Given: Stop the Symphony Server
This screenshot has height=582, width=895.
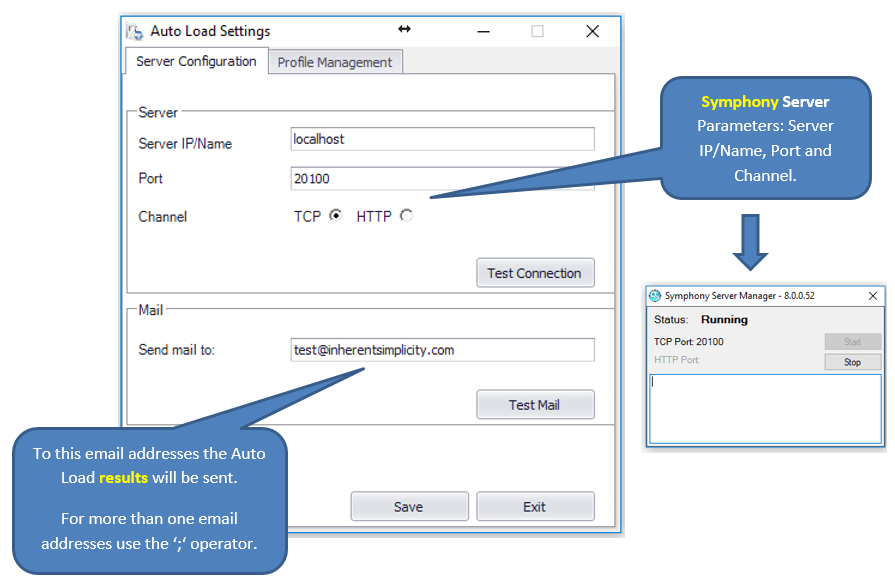Looking at the screenshot, I should coord(852,360).
